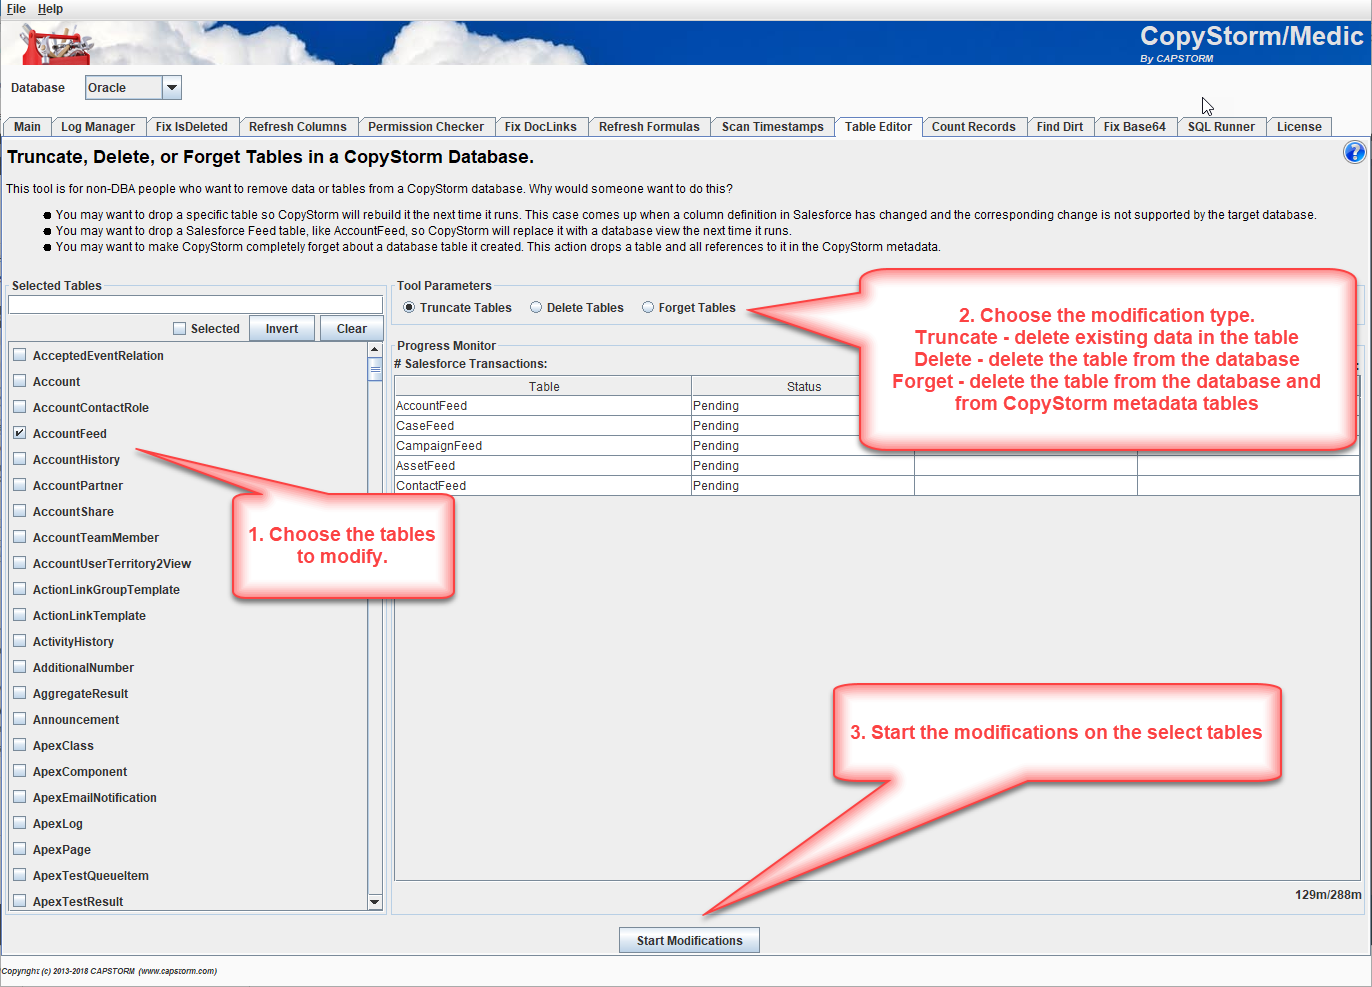
Task: Switch to the Main tab
Action: [27, 127]
